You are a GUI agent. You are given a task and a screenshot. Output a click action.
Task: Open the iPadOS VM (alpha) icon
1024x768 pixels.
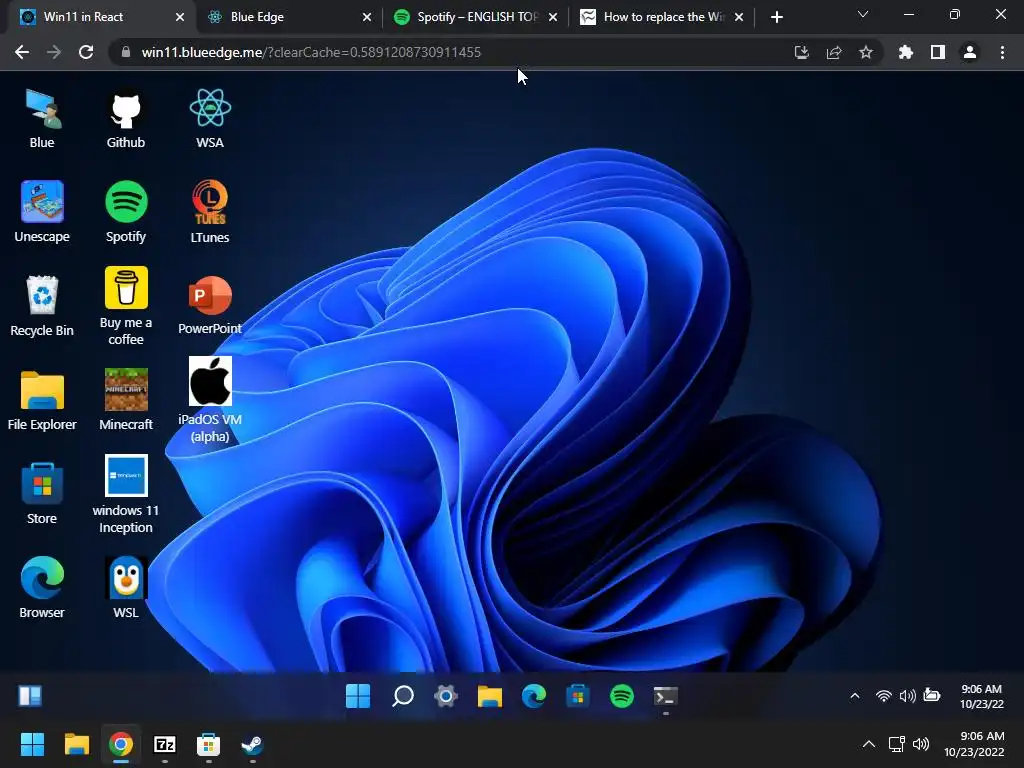210,400
